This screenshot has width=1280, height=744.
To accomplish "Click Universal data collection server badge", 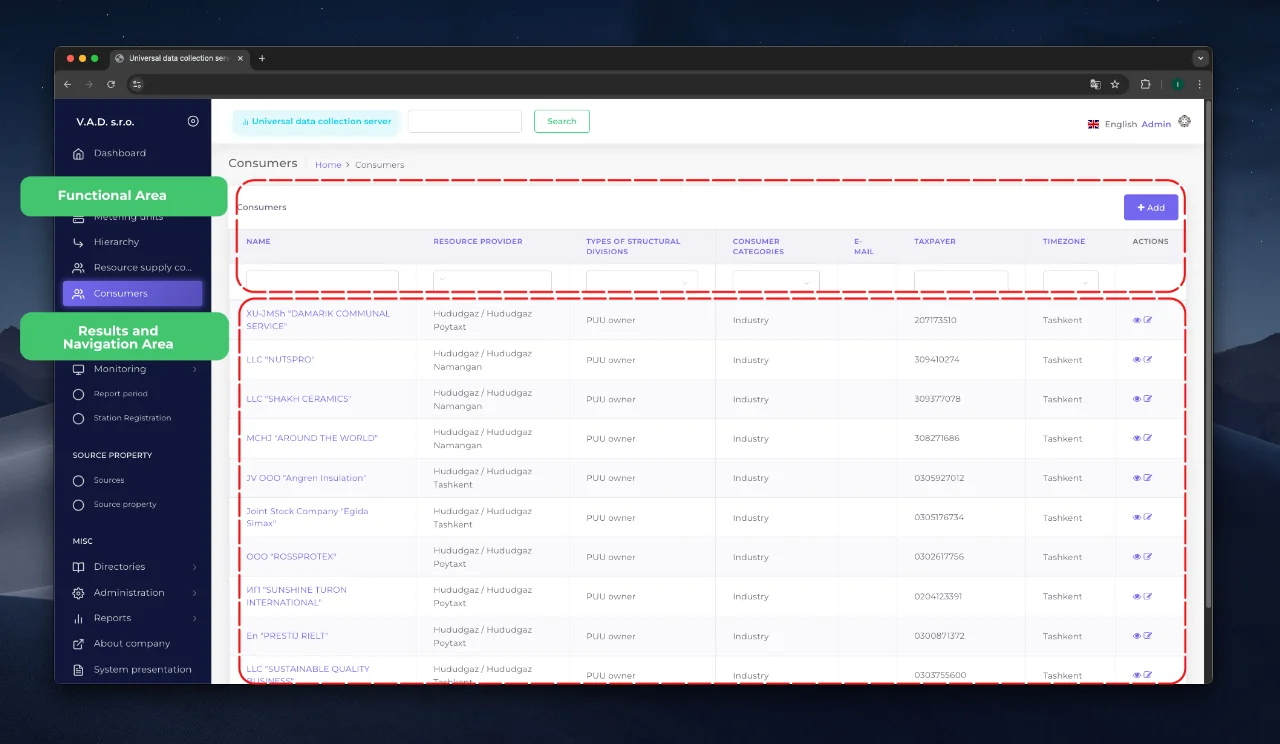I will tap(316, 121).
